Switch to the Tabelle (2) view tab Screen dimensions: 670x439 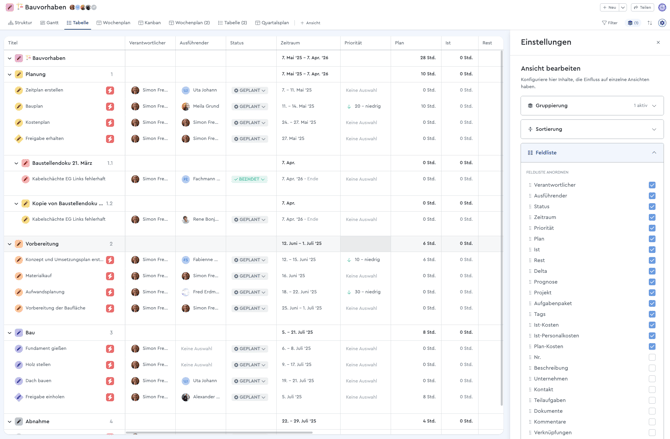click(x=232, y=23)
